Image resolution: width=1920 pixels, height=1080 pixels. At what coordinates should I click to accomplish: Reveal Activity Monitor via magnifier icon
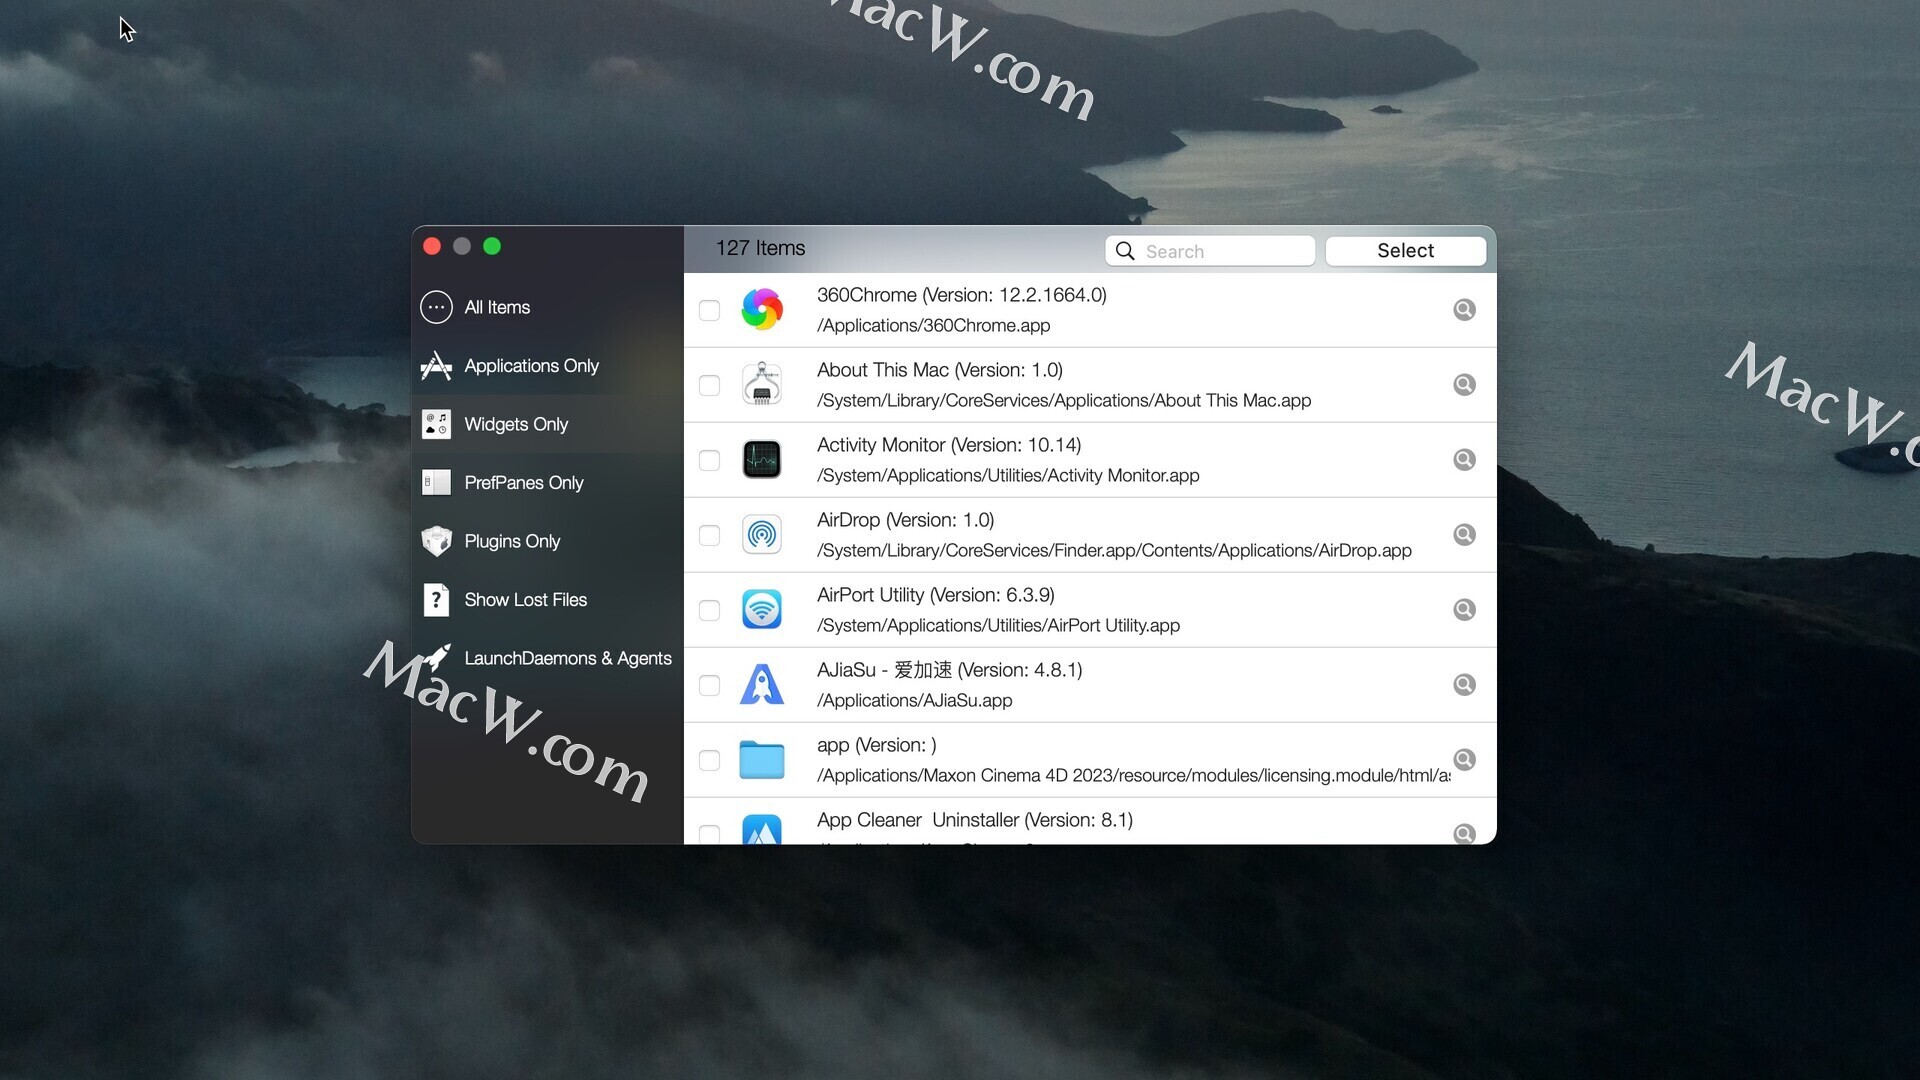coord(1464,460)
